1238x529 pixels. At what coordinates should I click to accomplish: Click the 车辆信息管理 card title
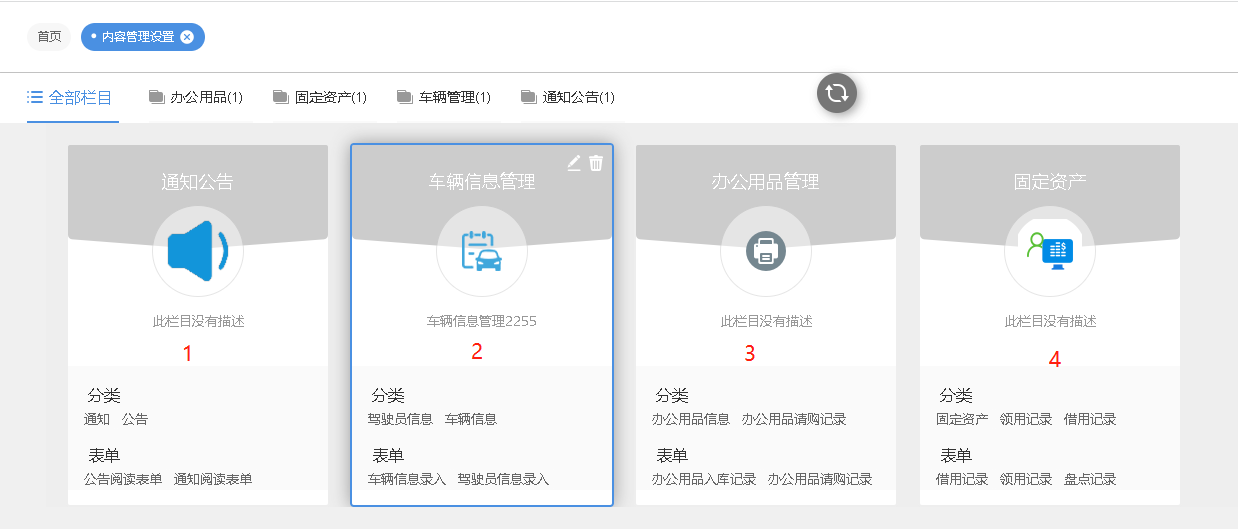482,182
